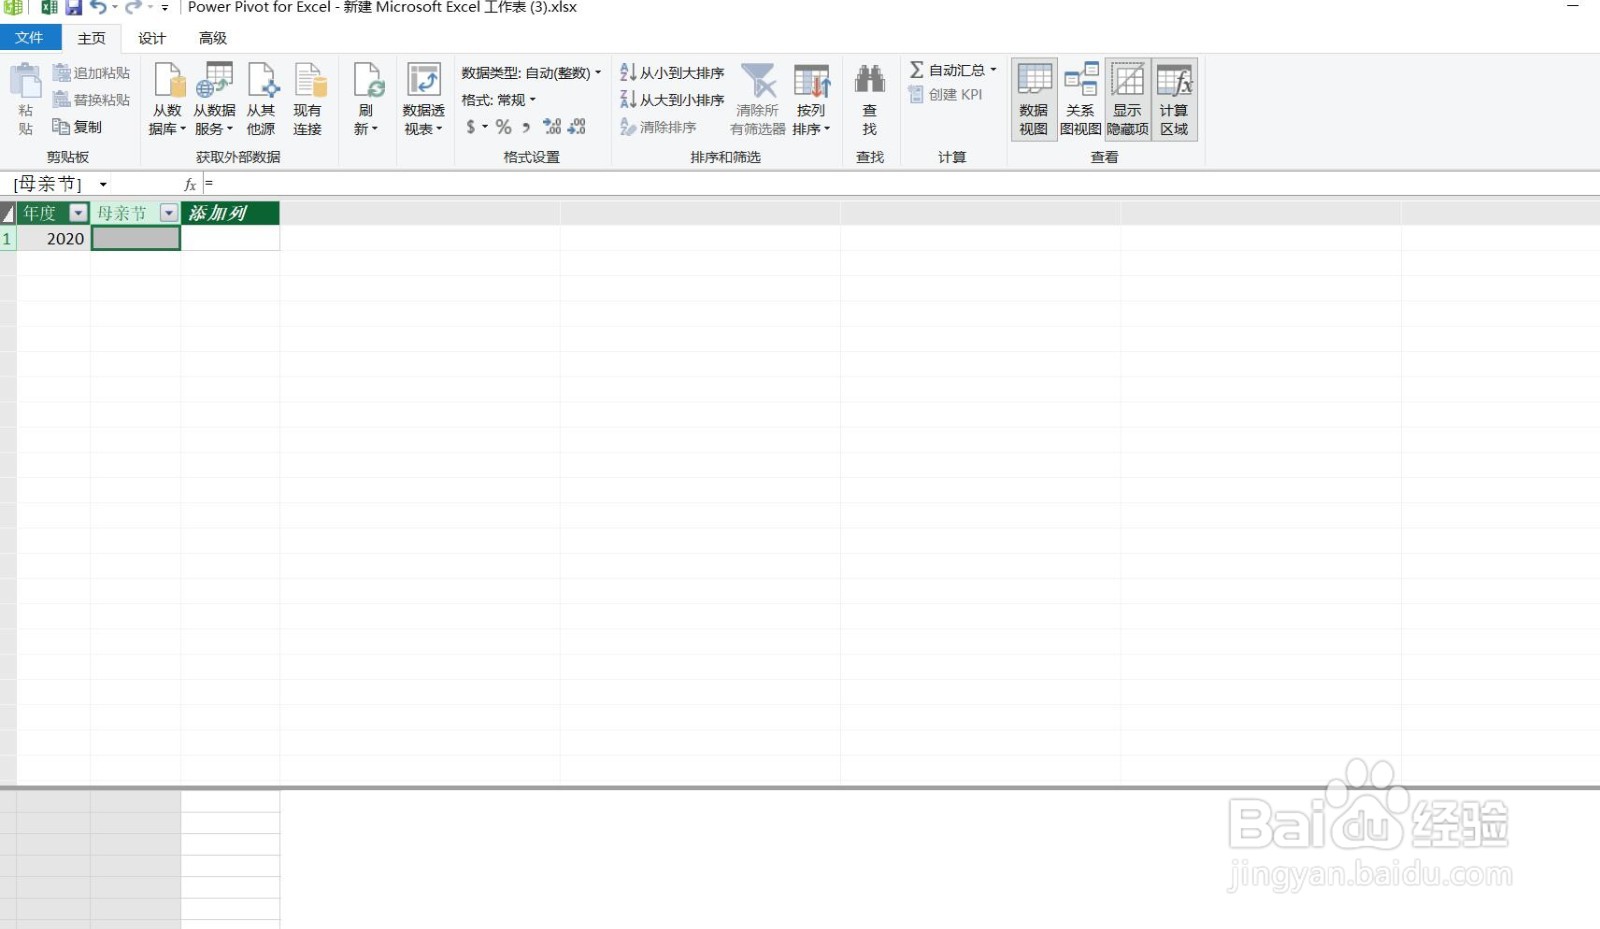This screenshot has width=1600, height=929.
Task: Switch to 关系图视图 (Diagram View)
Action: (x=1081, y=99)
